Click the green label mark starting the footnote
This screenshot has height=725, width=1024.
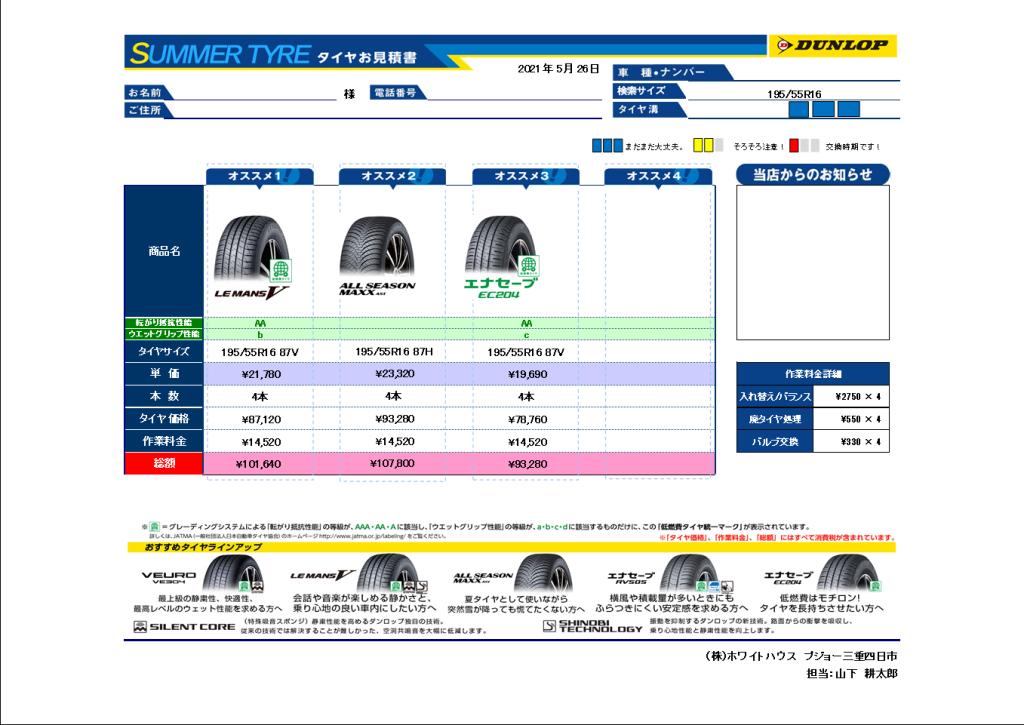pyautogui.click(x=154, y=526)
